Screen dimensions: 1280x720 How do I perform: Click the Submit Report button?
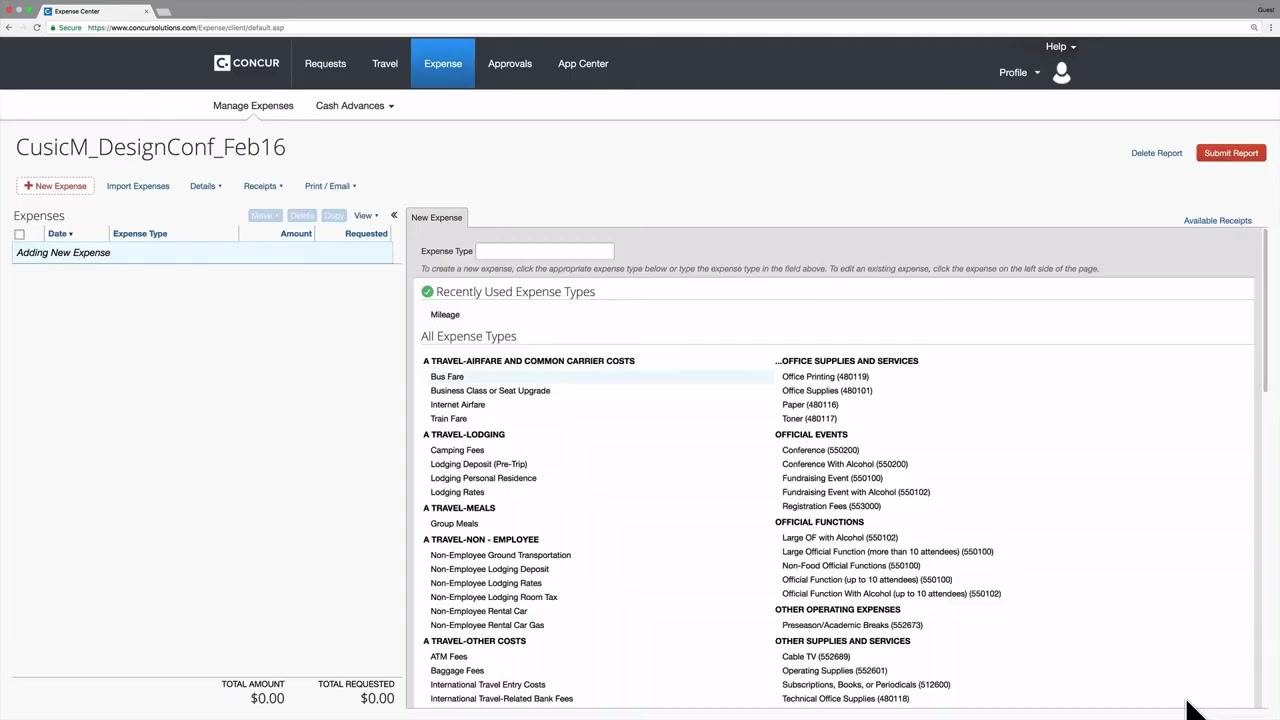(x=1231, y=153)
